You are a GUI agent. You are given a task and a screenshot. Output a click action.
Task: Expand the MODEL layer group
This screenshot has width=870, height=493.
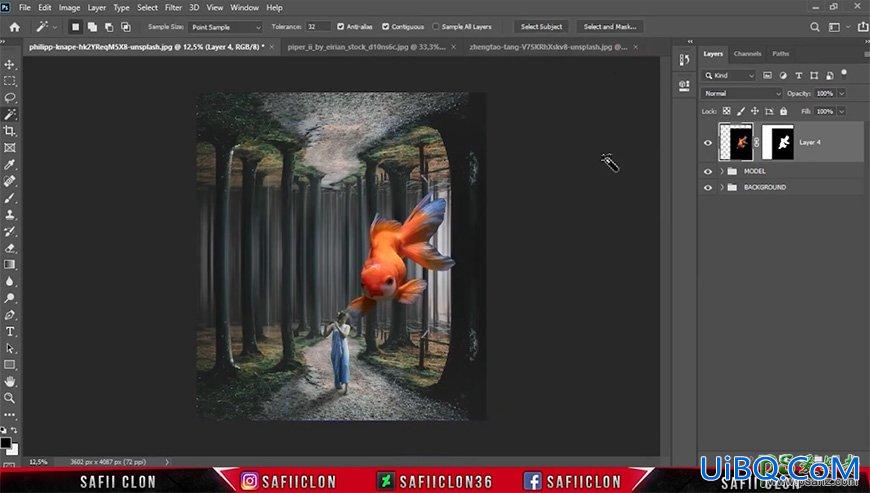click(722, 171)
